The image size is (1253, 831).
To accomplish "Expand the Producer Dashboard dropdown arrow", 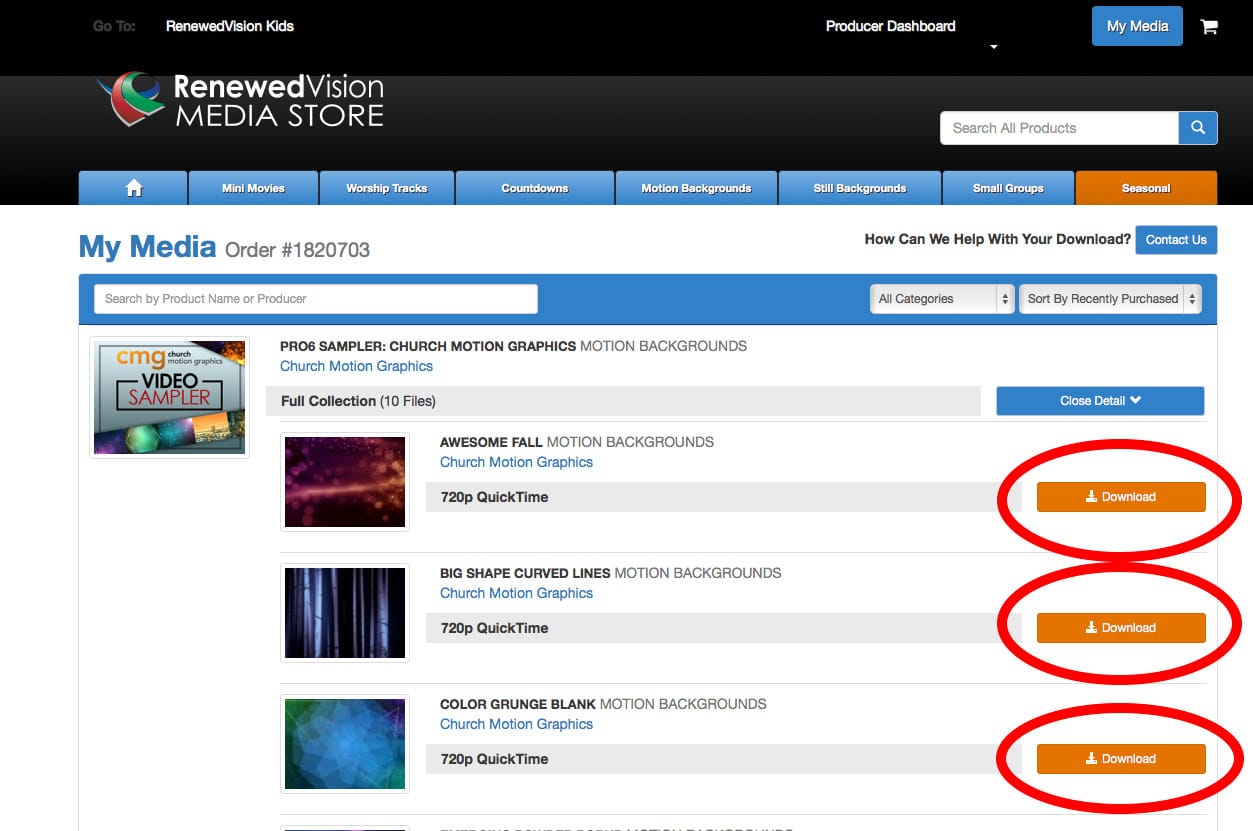I will 994,47.
